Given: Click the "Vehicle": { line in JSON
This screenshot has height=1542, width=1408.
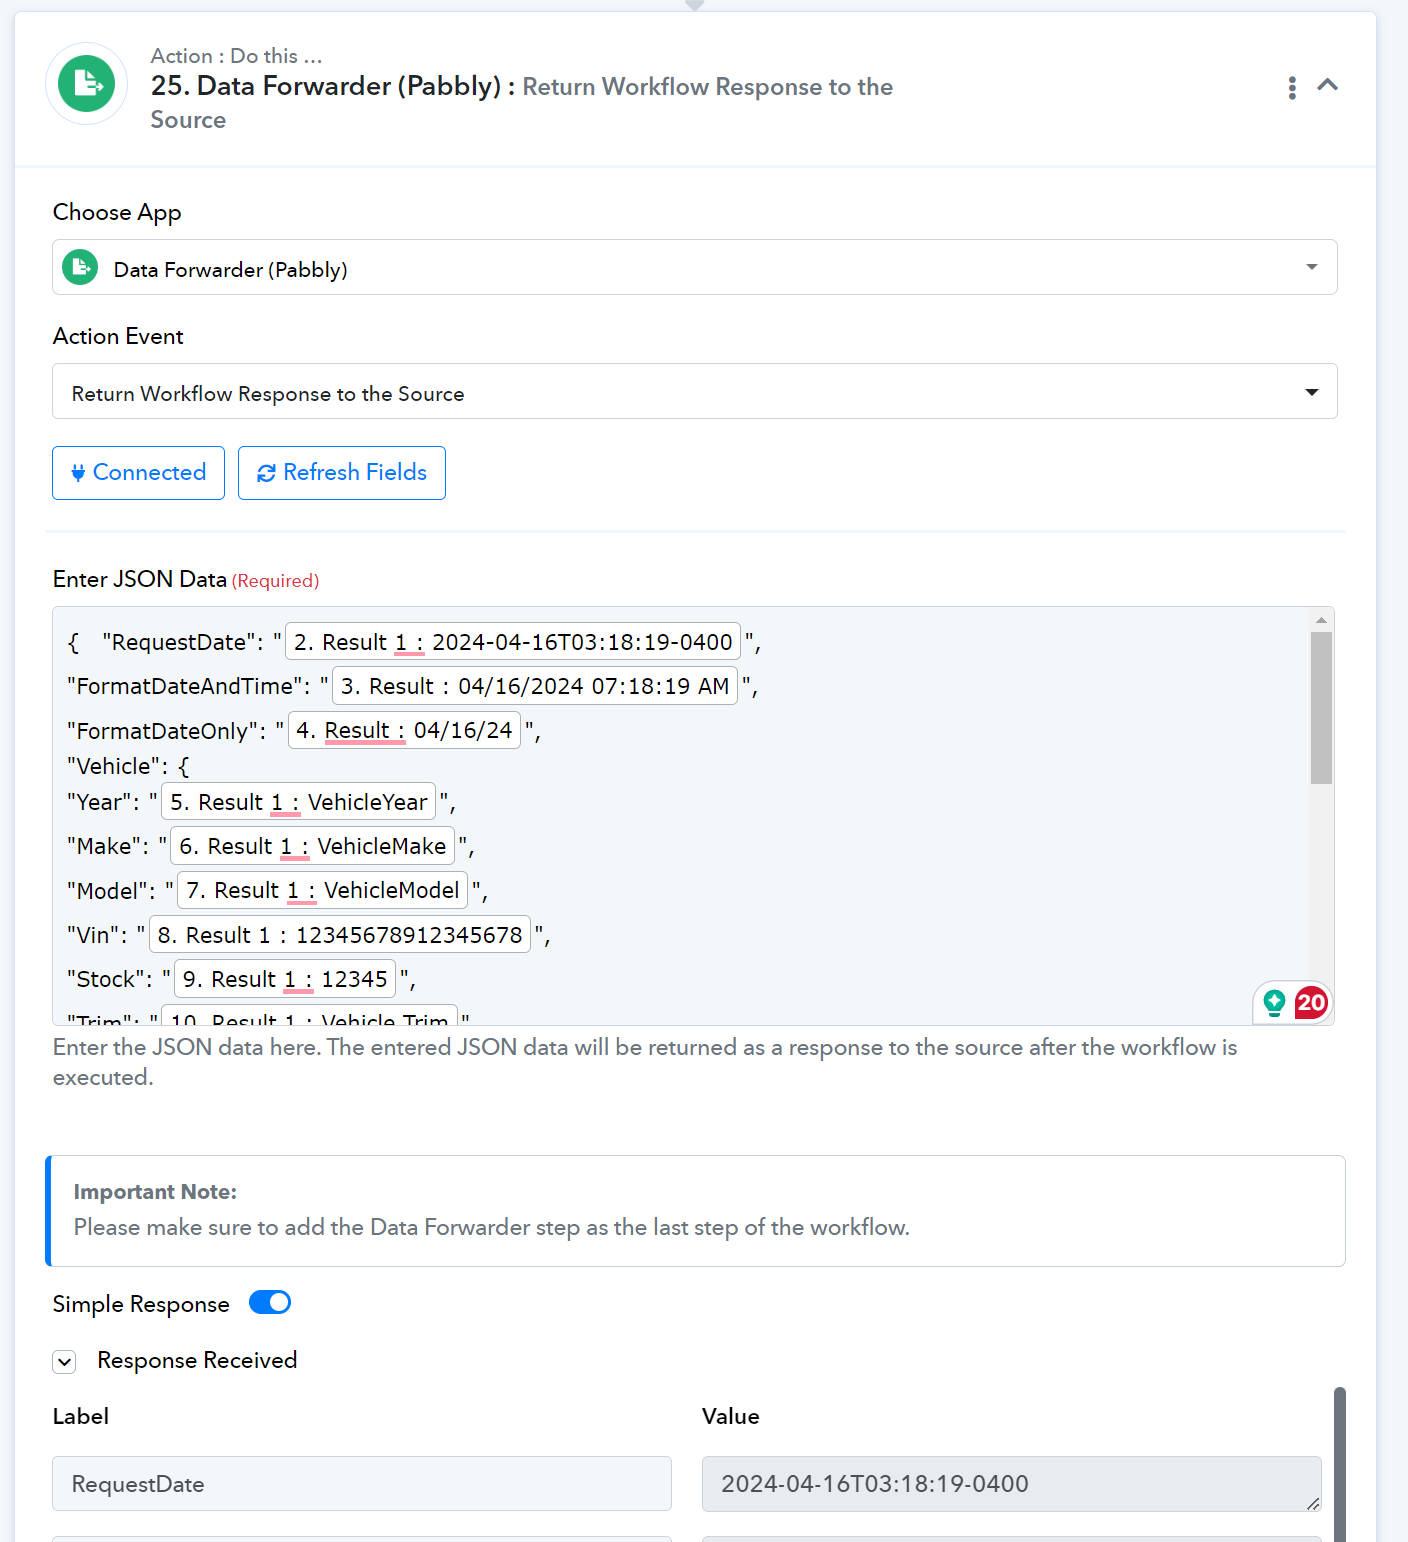Looking at the screenshot, I should coord(128,766).
